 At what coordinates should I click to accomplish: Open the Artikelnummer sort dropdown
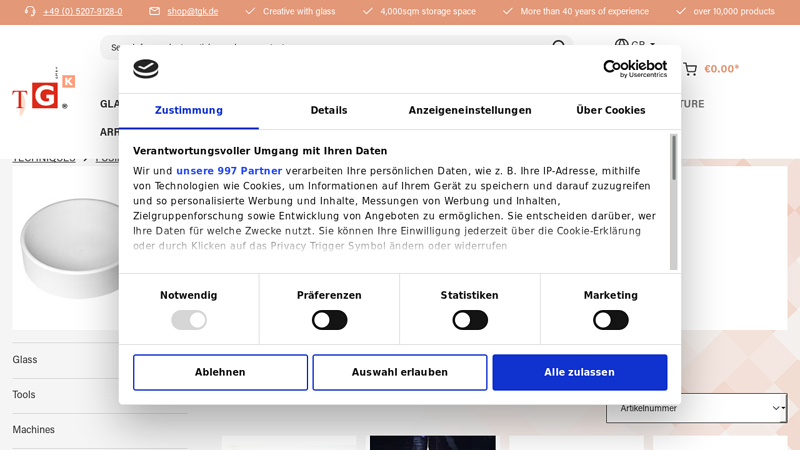click(x=696, y=408)
